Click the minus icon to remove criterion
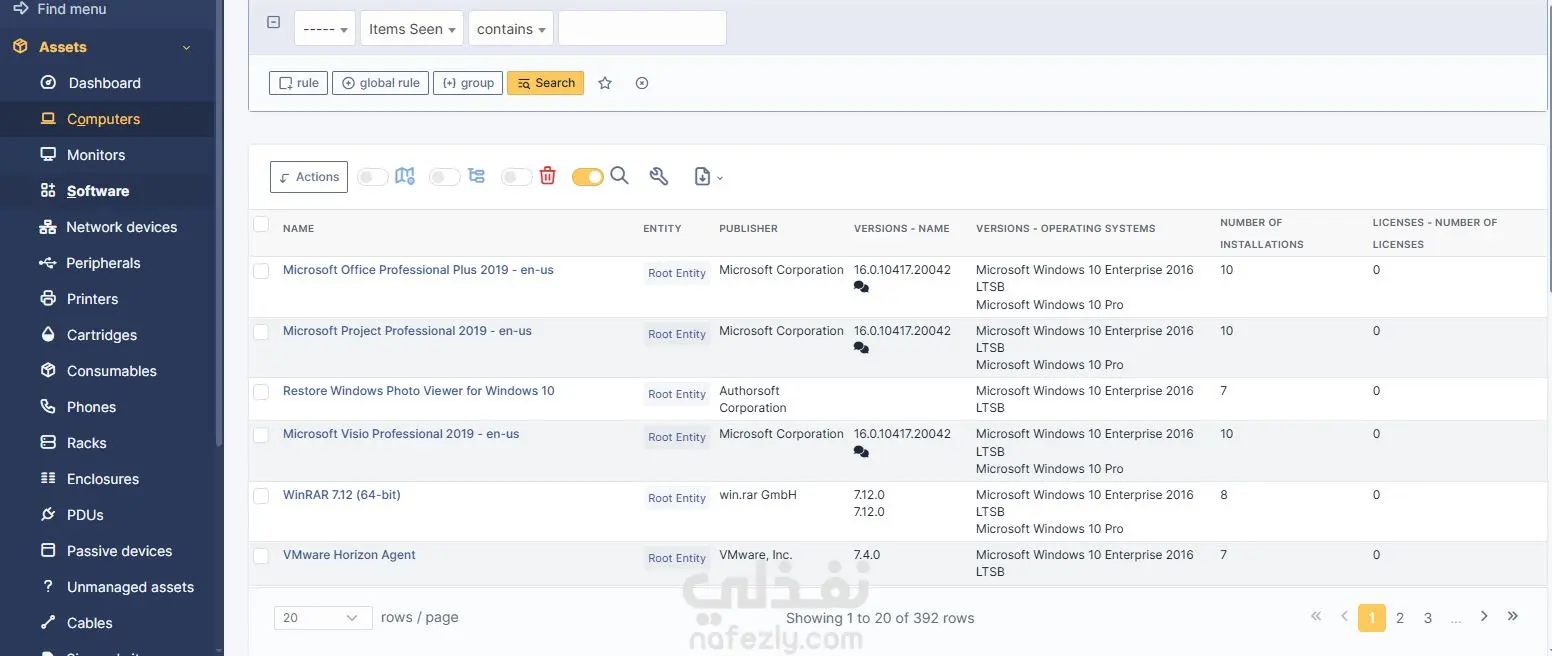Screen dimensions: 1552x656 [x=273, y=22]
